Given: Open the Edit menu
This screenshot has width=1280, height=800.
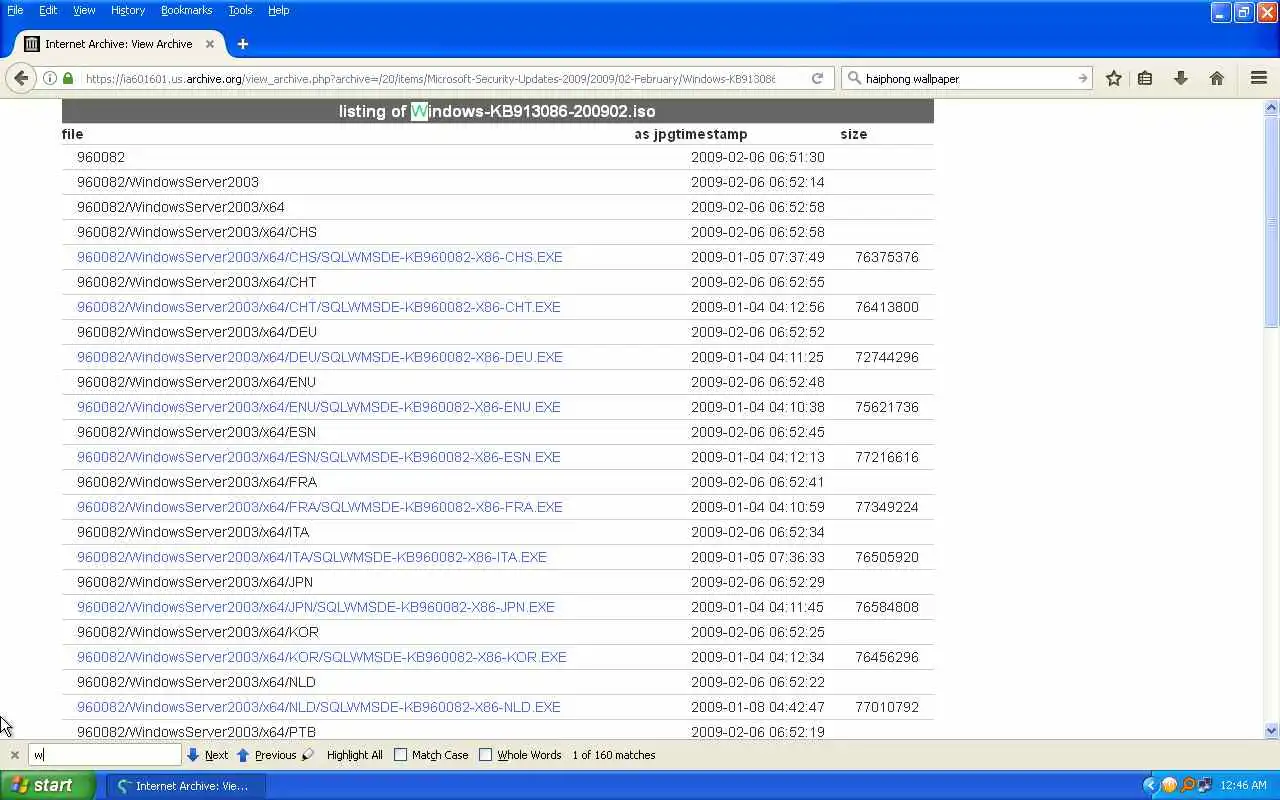Looking at the screenshot, I should [x=48, y=10].
